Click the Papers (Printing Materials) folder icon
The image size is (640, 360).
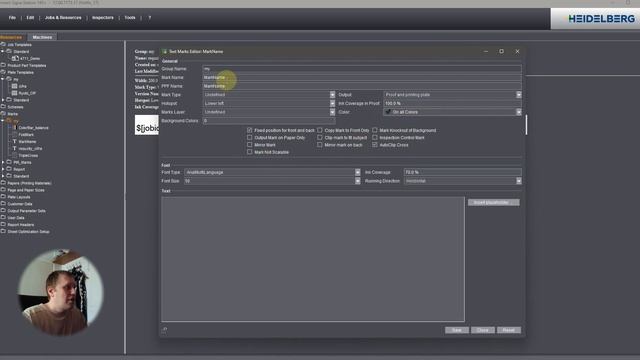pos(3,183)
